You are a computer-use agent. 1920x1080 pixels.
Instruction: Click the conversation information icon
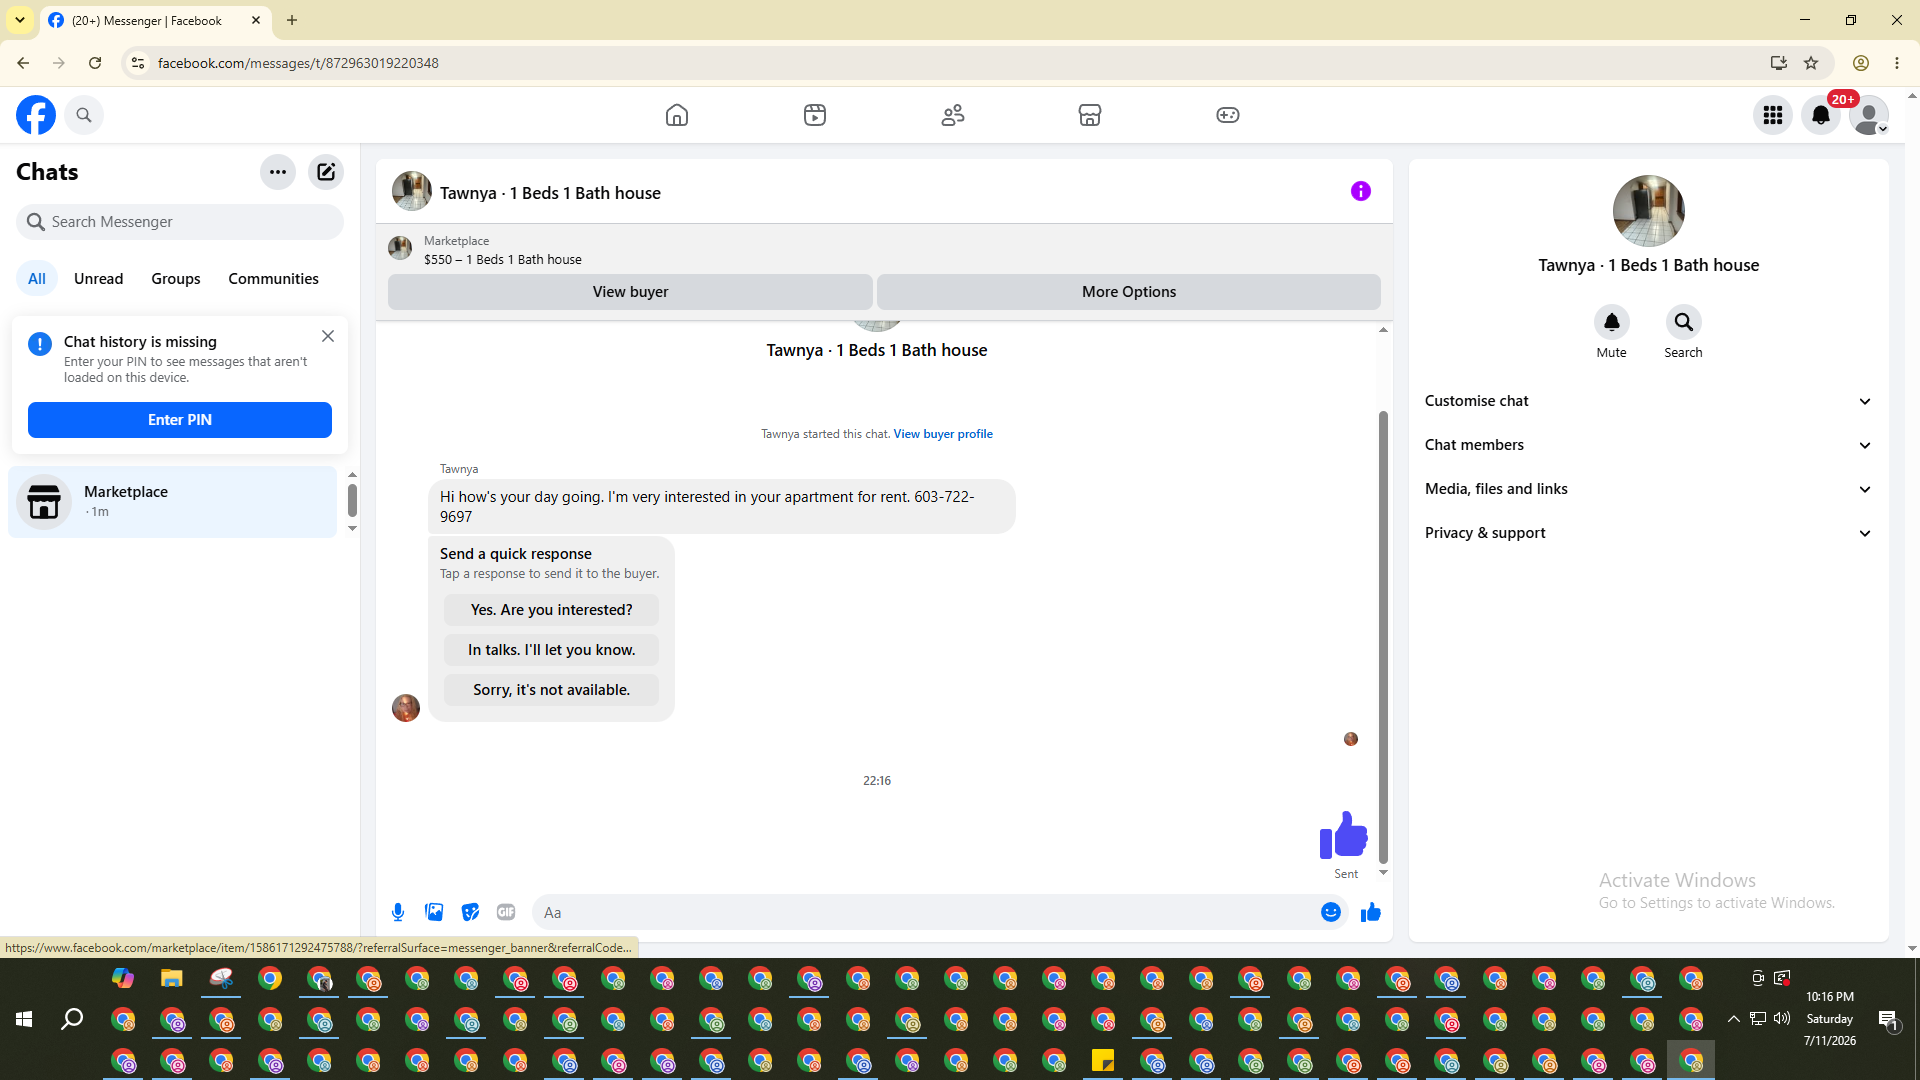pyautogui.click(x=1361, y=191)
